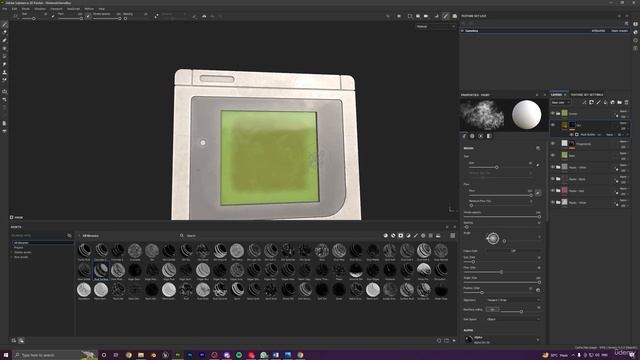Toggle visibility of the Mask builder effect

(x=571, y=134)
